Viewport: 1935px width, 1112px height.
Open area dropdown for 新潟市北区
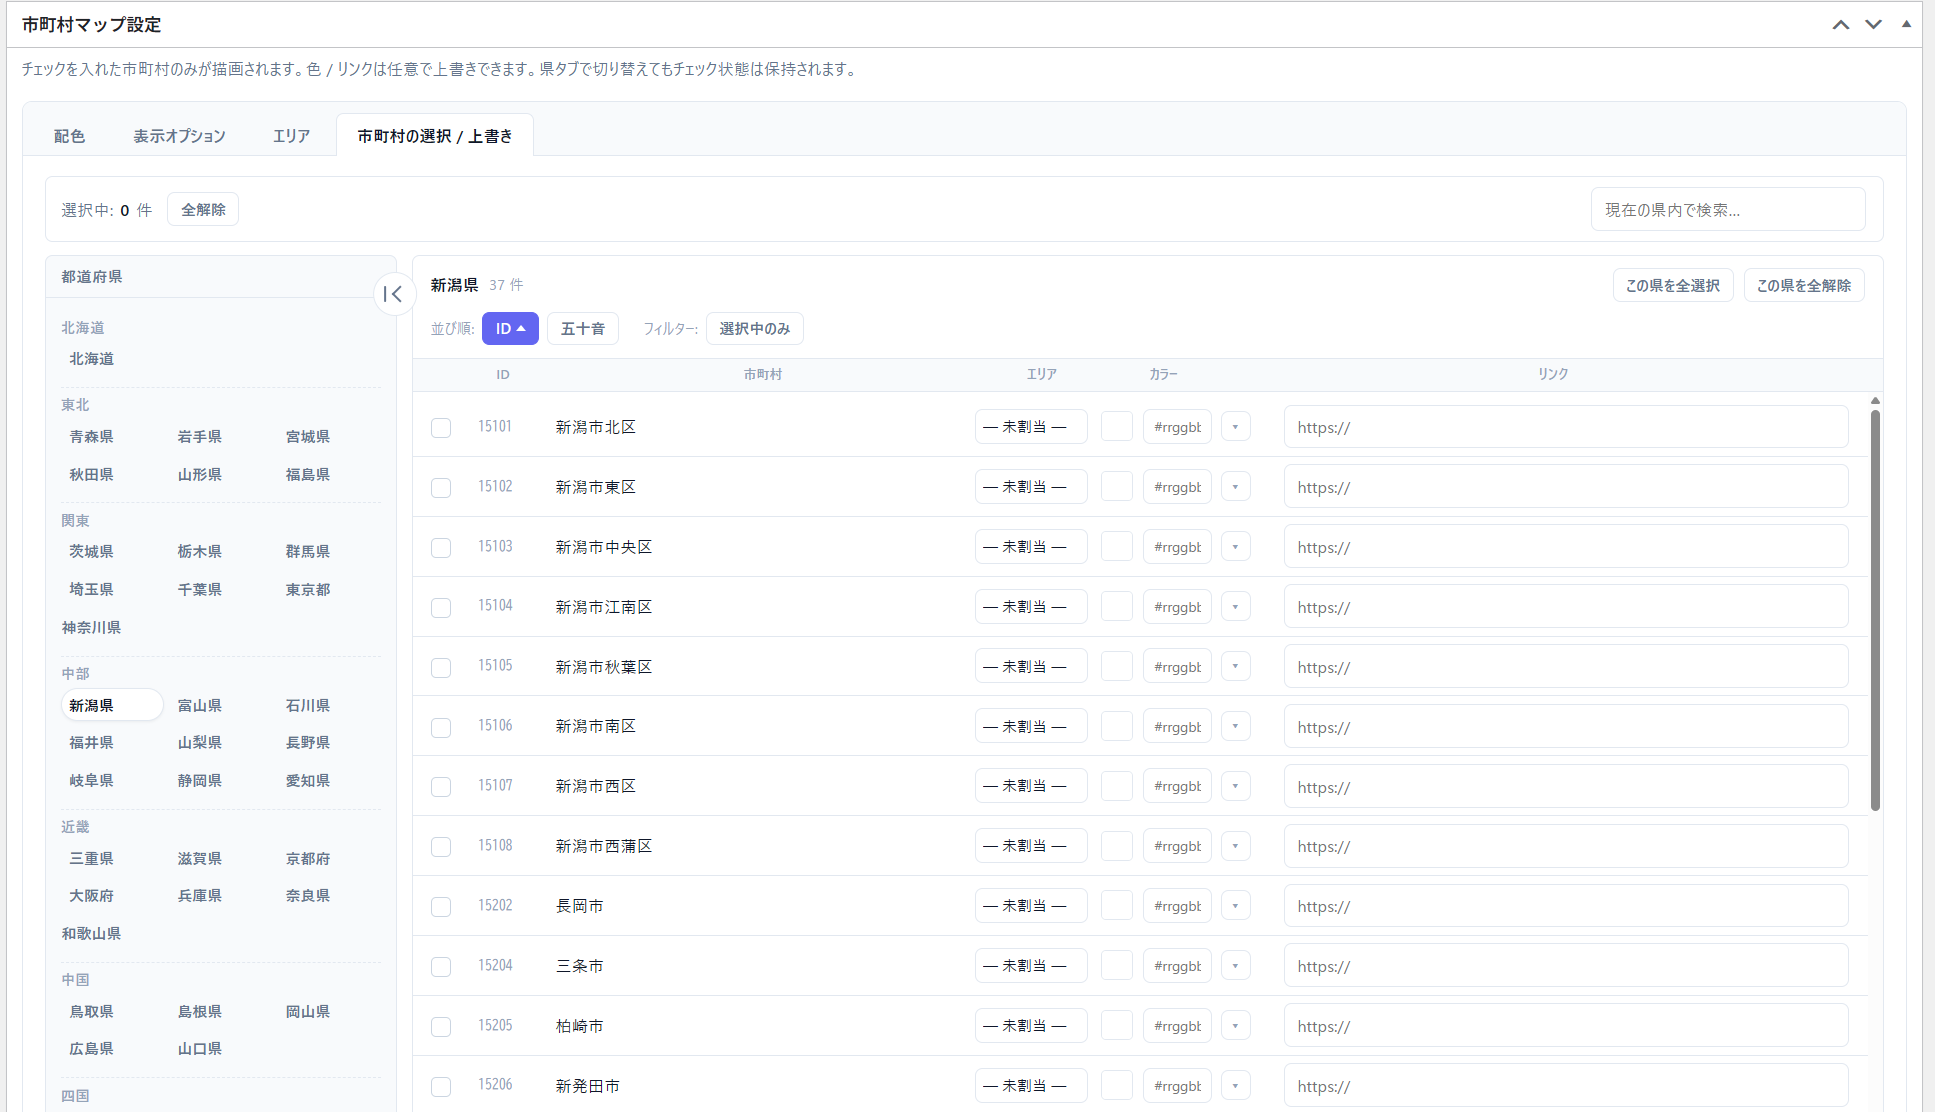1031,427
